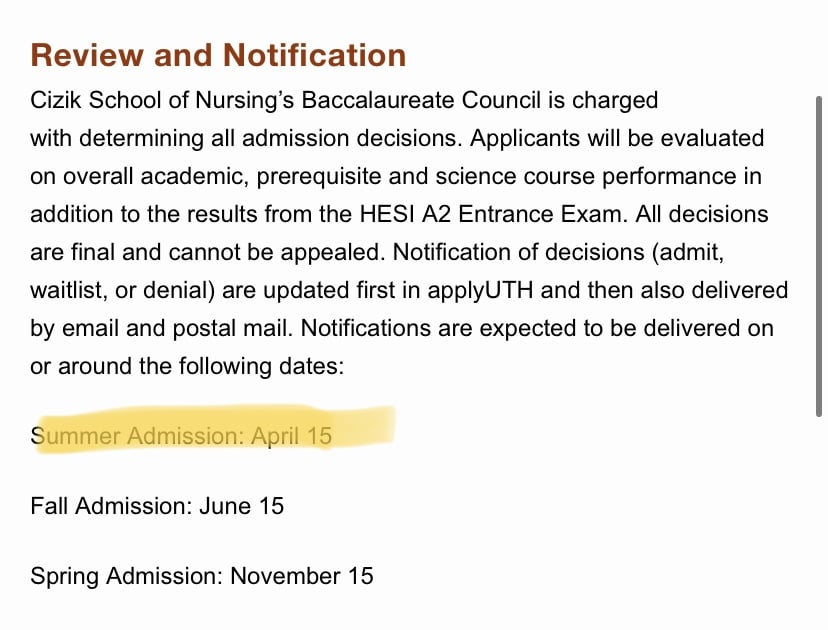Select the Fall Admission: June 15 line
This screenshot has height=630, width=828.
(x=157, y=506)
